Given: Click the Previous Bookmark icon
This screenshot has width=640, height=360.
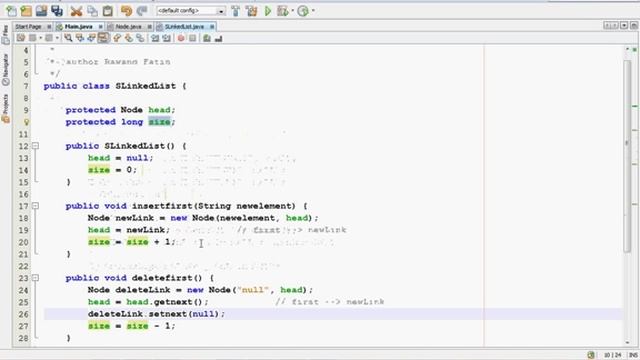Looking at the screenshot, I should 117,38.
